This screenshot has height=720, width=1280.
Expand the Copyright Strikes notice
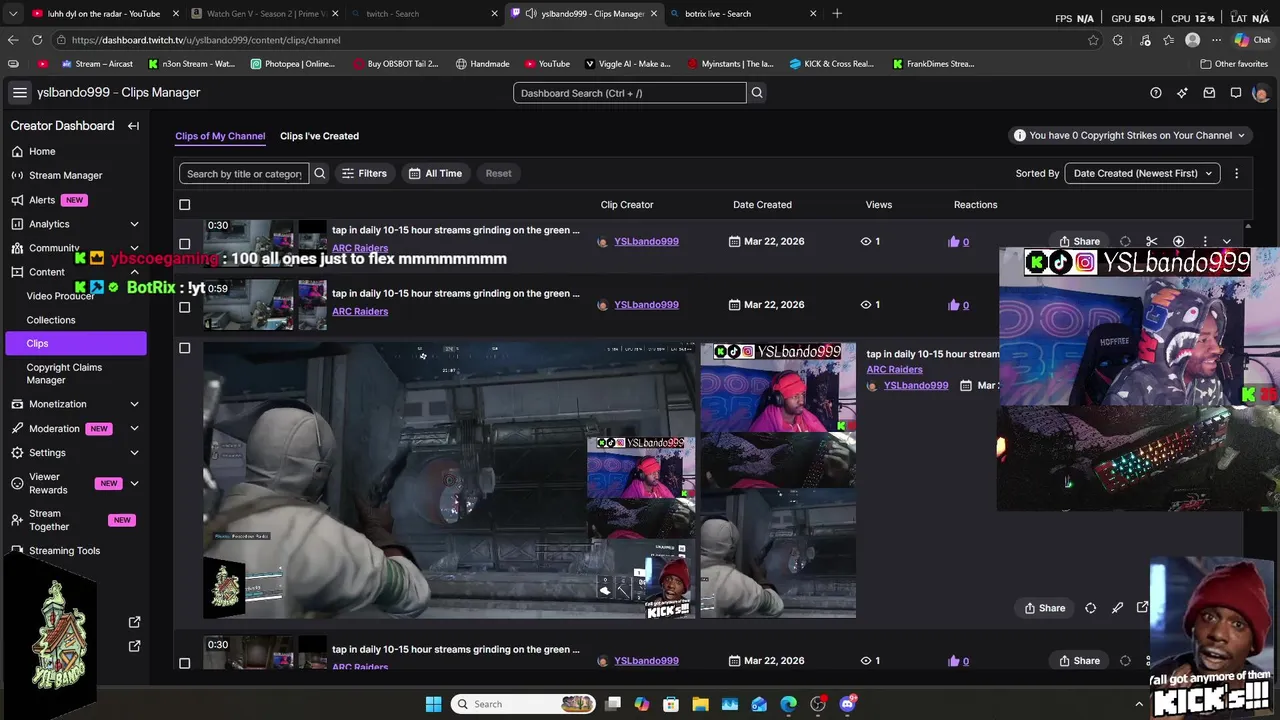(x=1130, y=135)
